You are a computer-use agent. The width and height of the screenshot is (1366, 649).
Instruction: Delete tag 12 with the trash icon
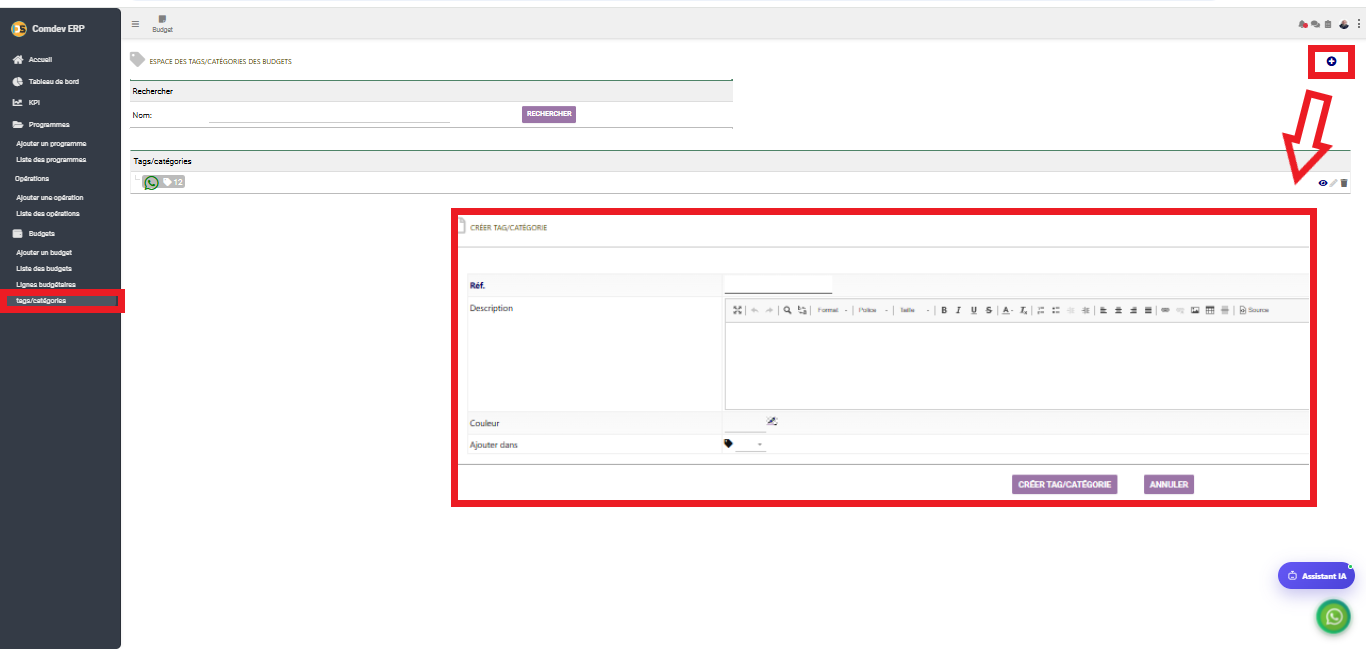1344,183
